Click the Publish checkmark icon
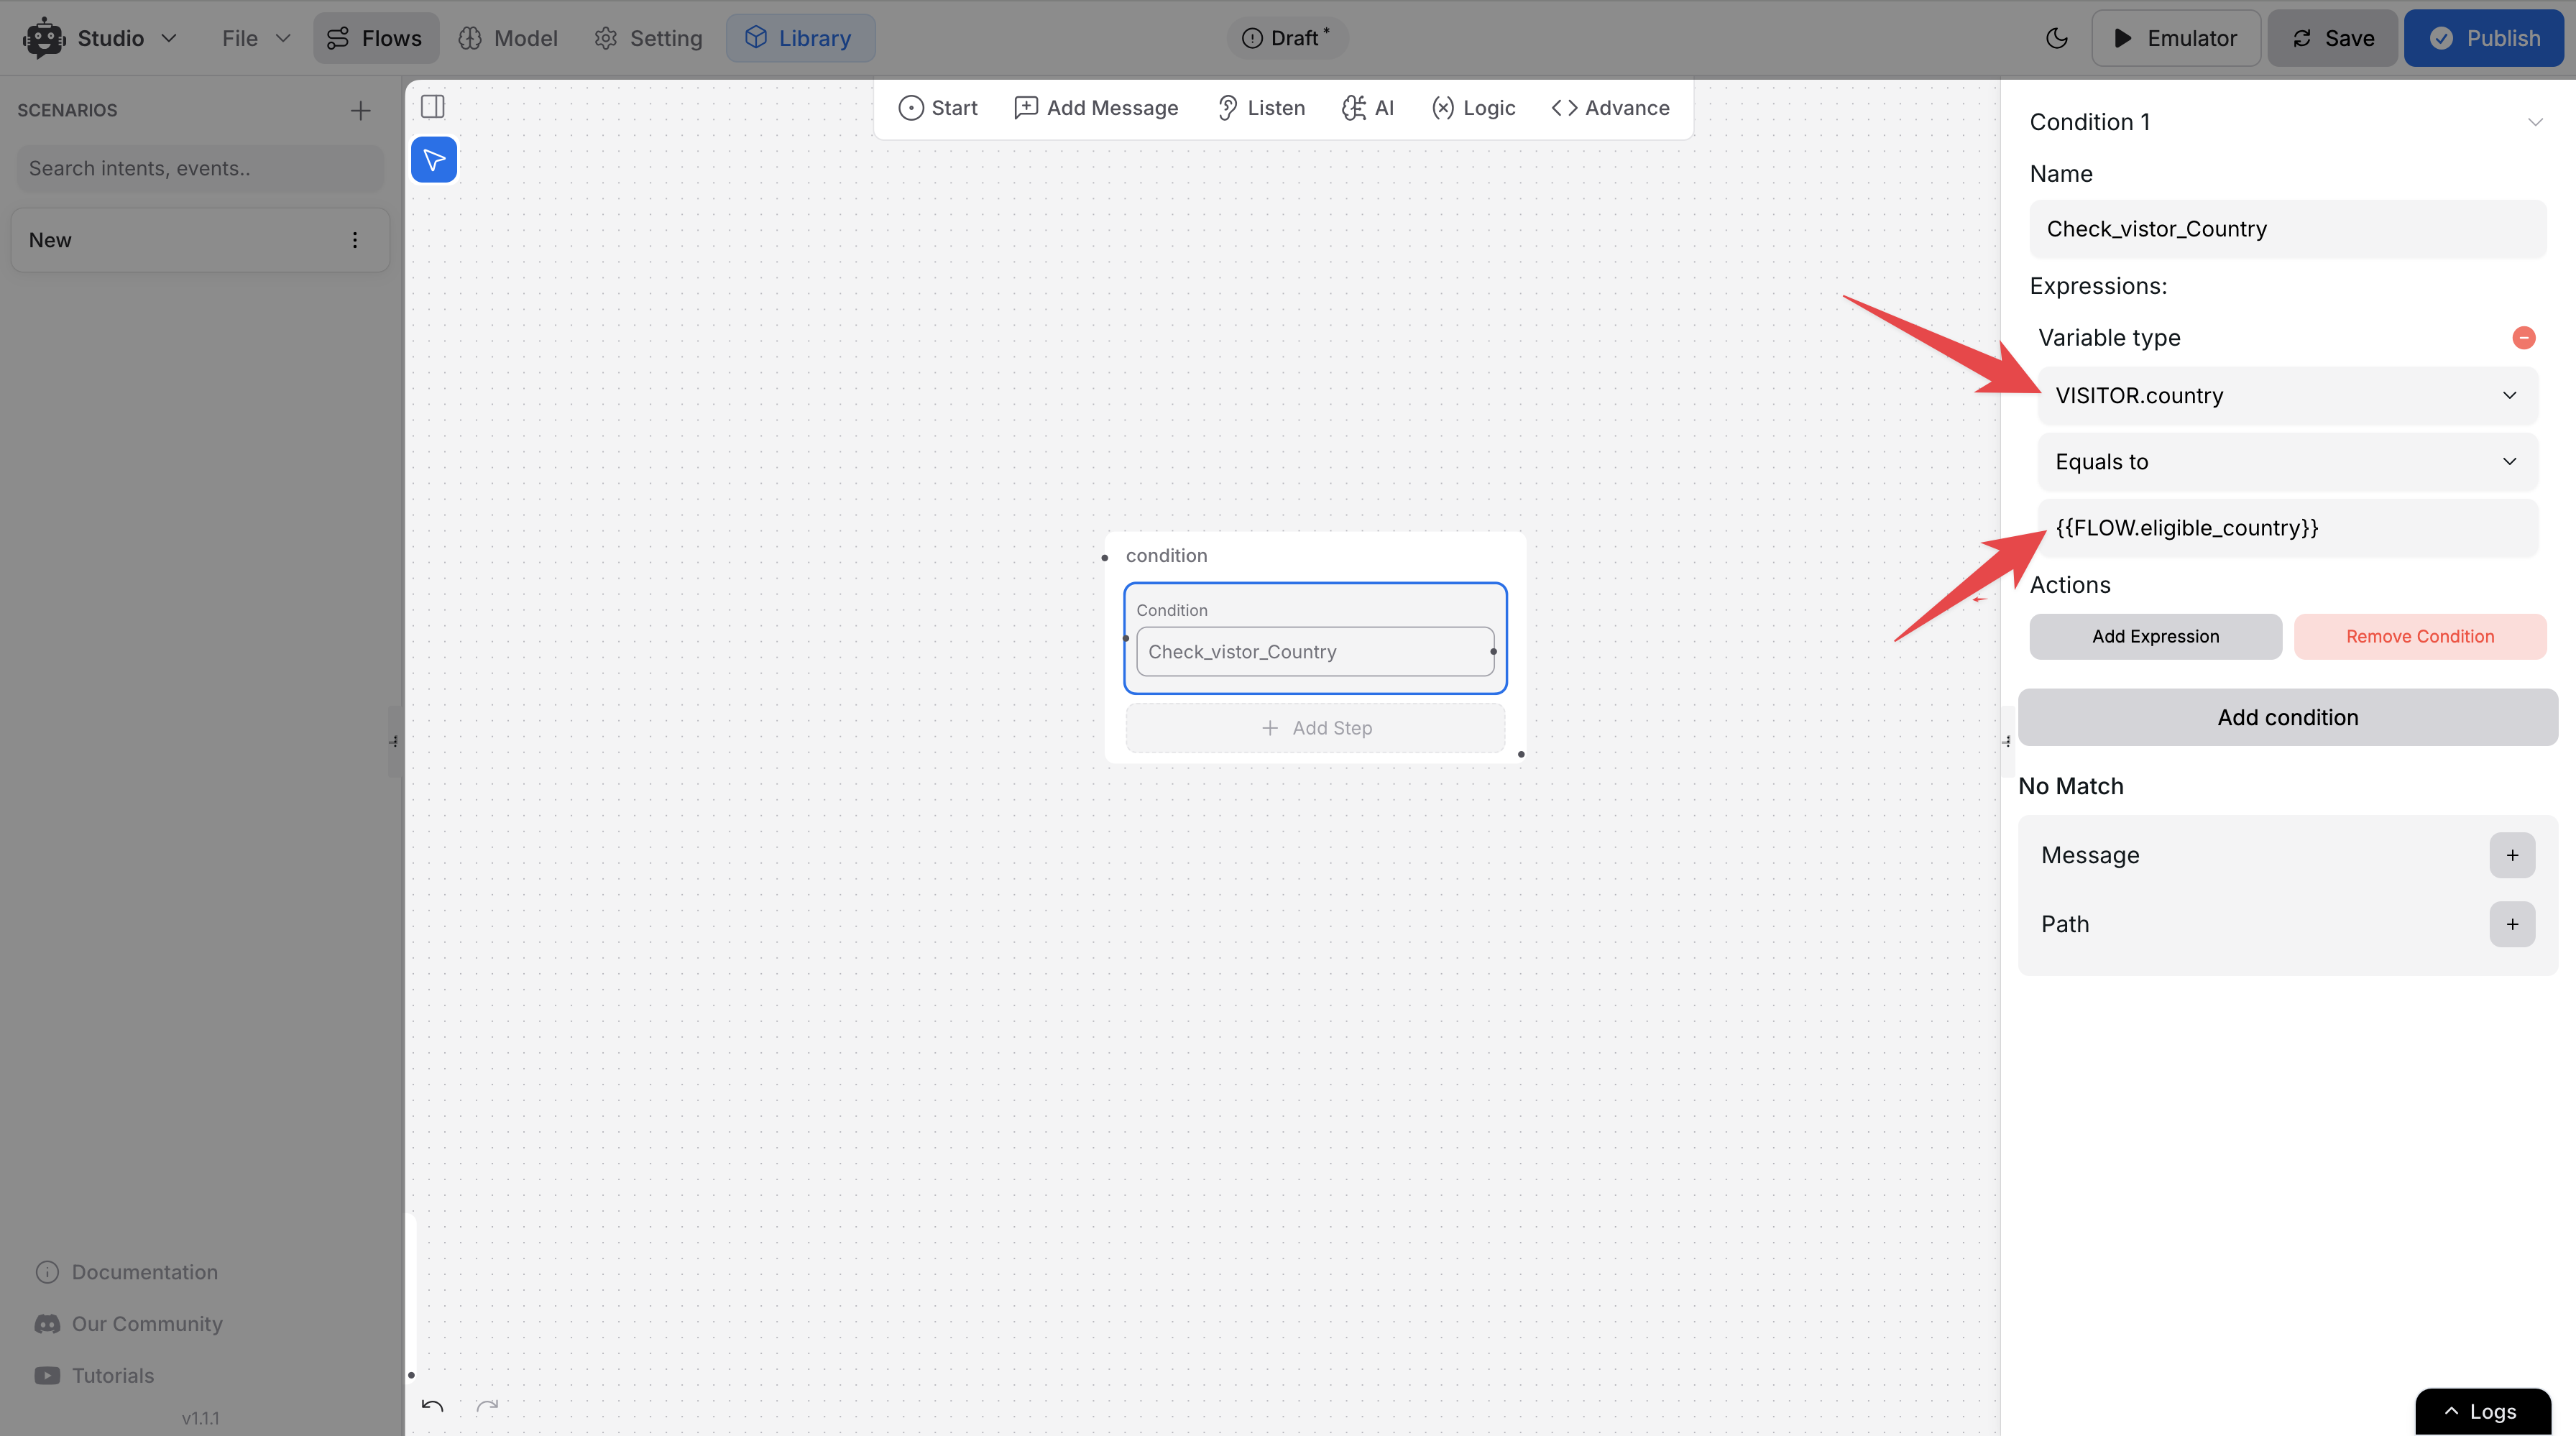The height and width of the screenshot is (1436, 2576). pos(2442,38)
